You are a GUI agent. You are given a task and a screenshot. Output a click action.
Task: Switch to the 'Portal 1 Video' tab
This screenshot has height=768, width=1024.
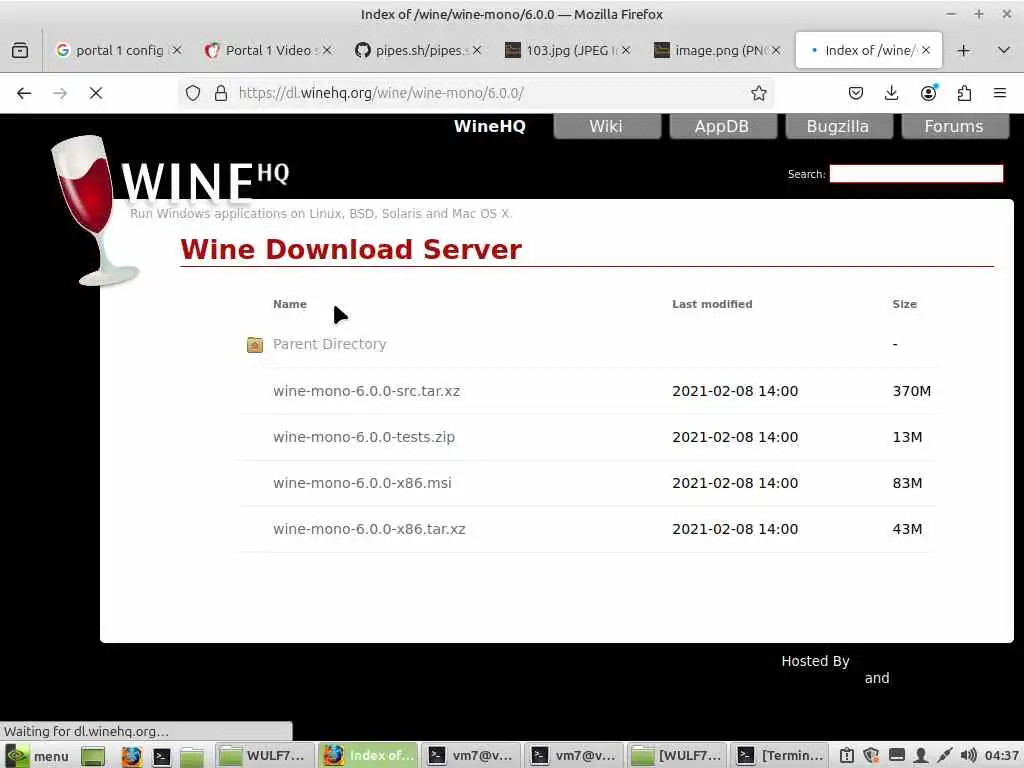click(x=268, y=50)
